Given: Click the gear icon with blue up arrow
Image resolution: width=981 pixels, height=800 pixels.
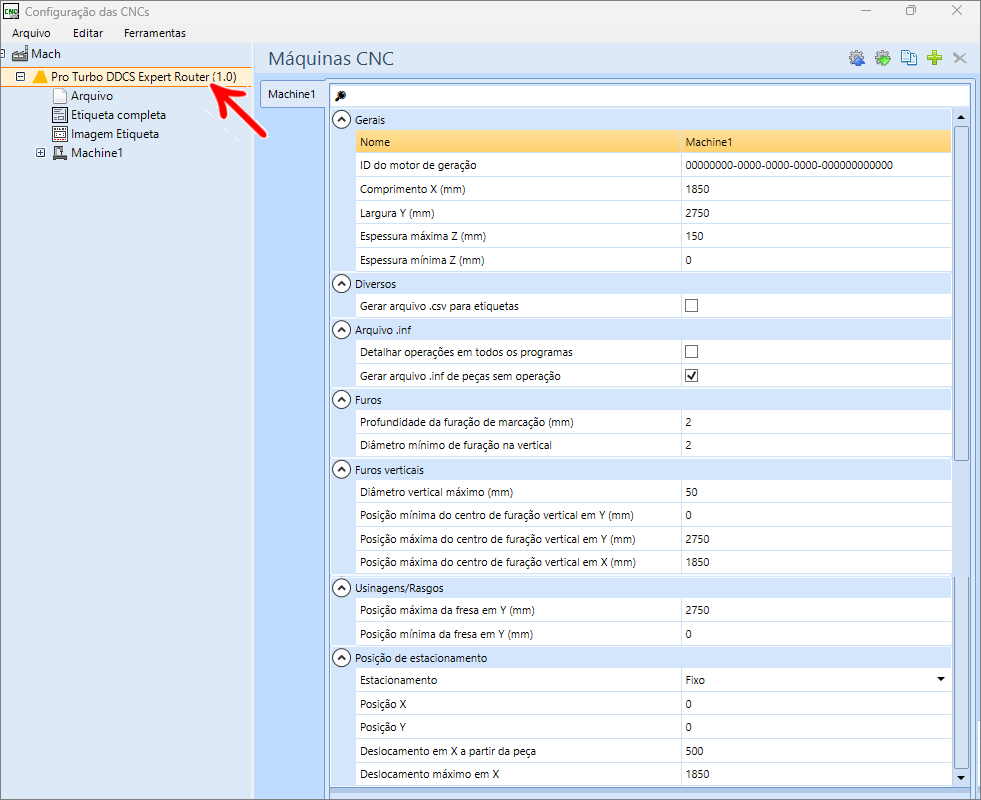Looking at the screenshot, I should (x=857, y=58).
